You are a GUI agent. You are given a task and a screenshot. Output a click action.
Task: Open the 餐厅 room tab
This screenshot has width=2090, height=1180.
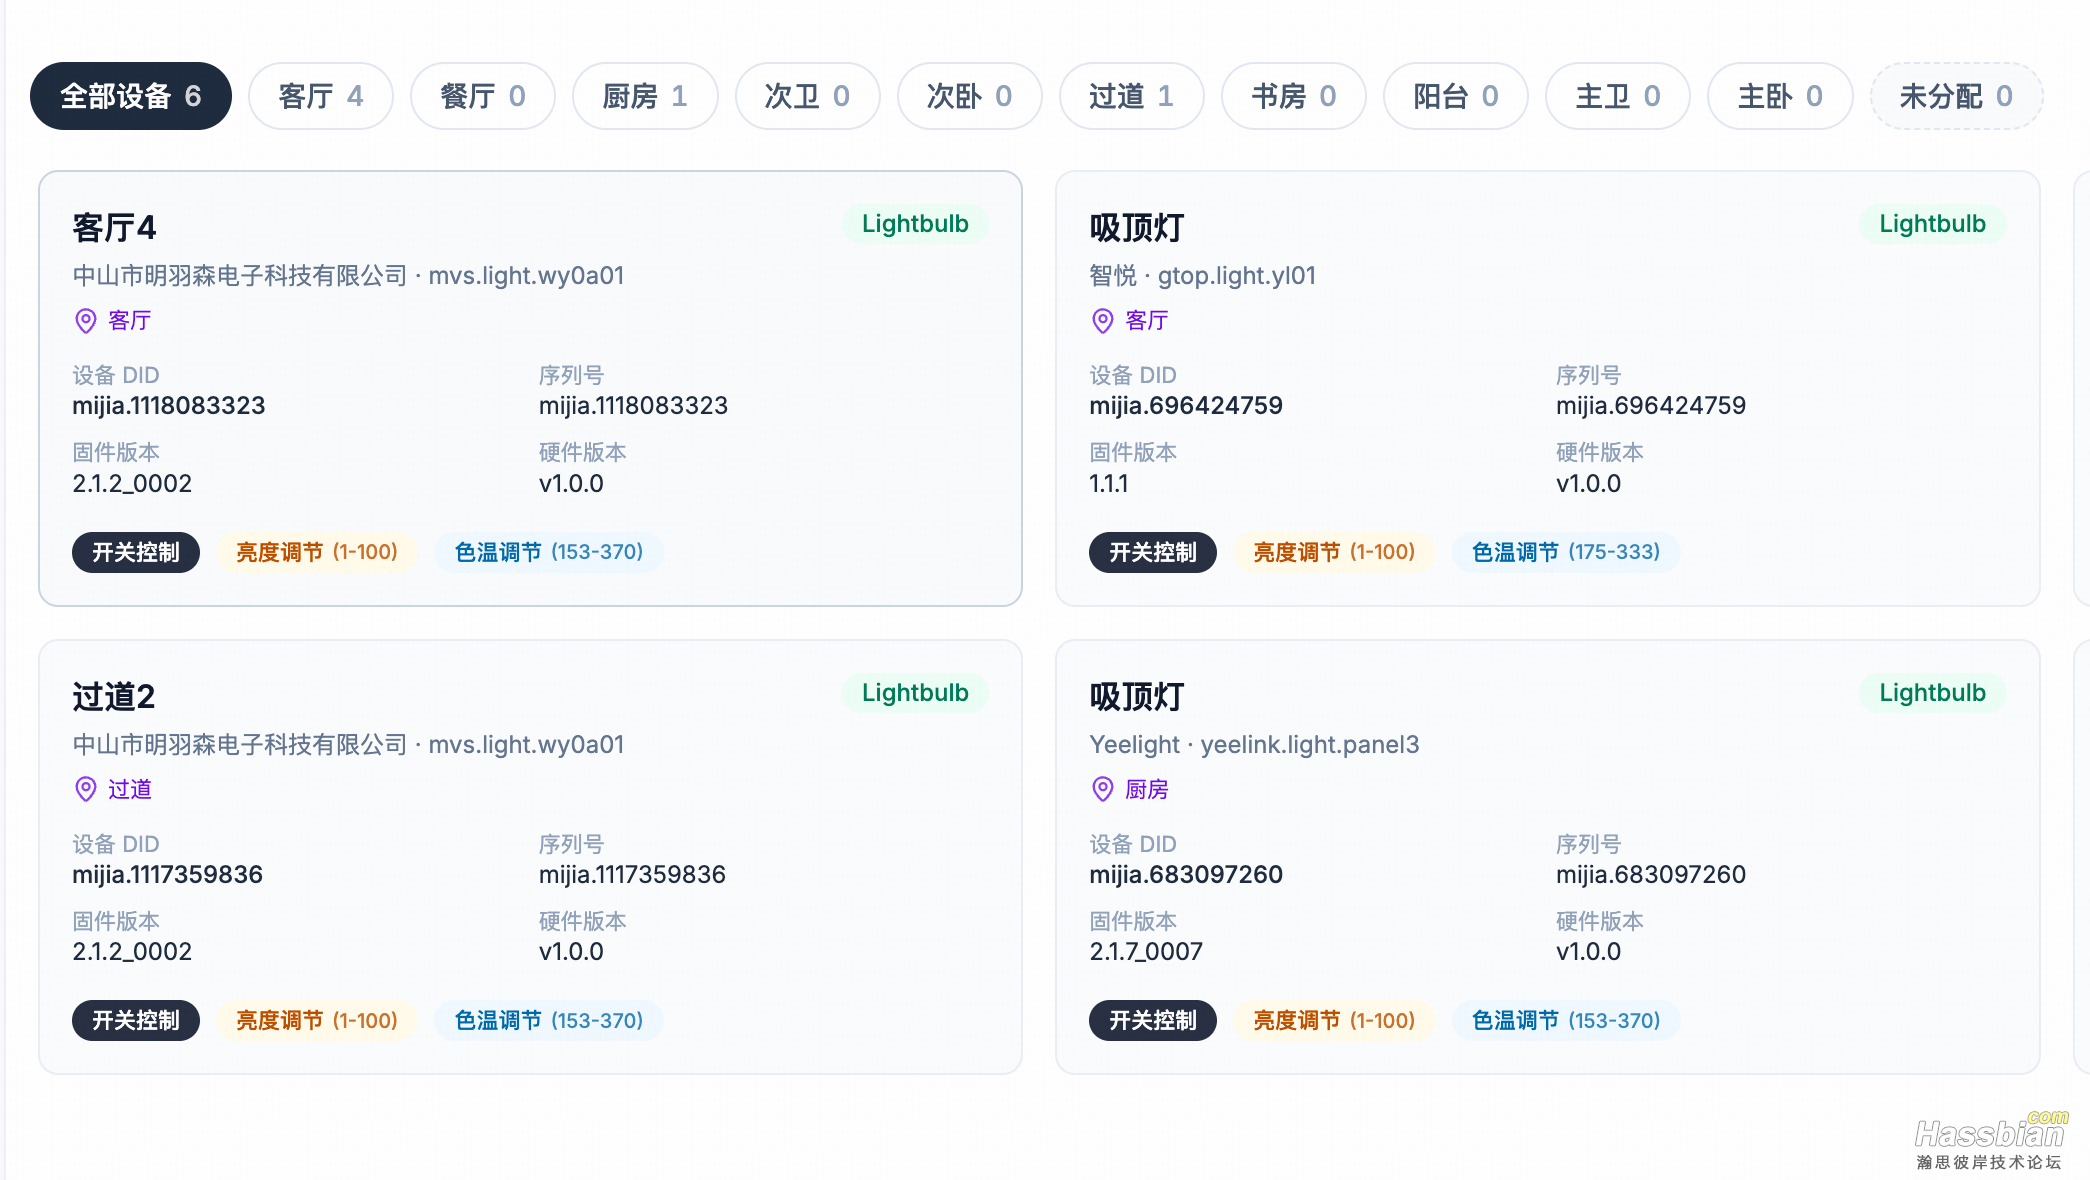pyautogui.click(x=483, y=96)
